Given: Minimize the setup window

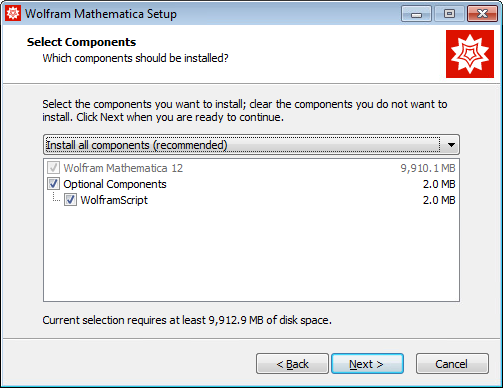Looking at the screenshot, I should tap(416, 14).
